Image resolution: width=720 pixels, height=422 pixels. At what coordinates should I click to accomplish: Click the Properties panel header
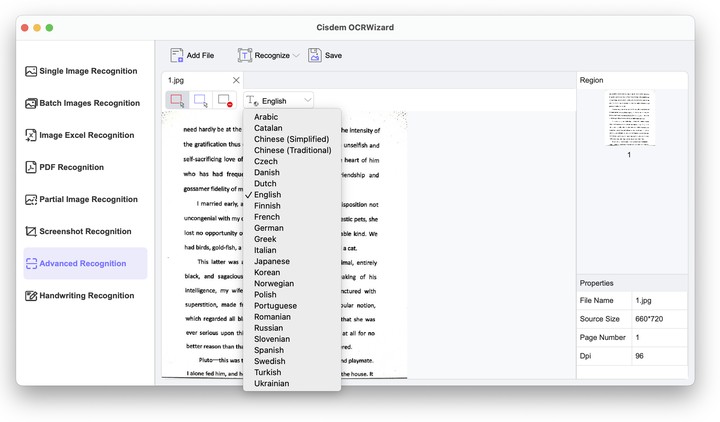[x=632, y=283]
